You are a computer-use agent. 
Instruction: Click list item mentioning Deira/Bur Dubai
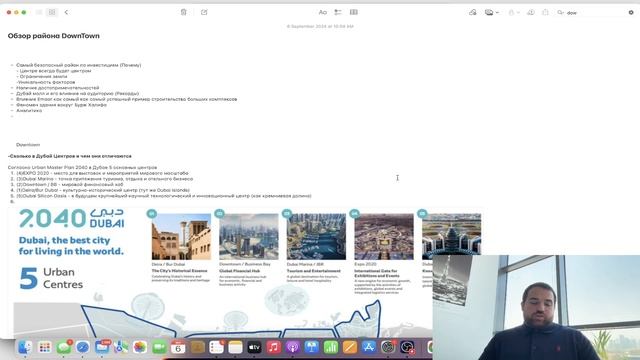tap(103, 190)
